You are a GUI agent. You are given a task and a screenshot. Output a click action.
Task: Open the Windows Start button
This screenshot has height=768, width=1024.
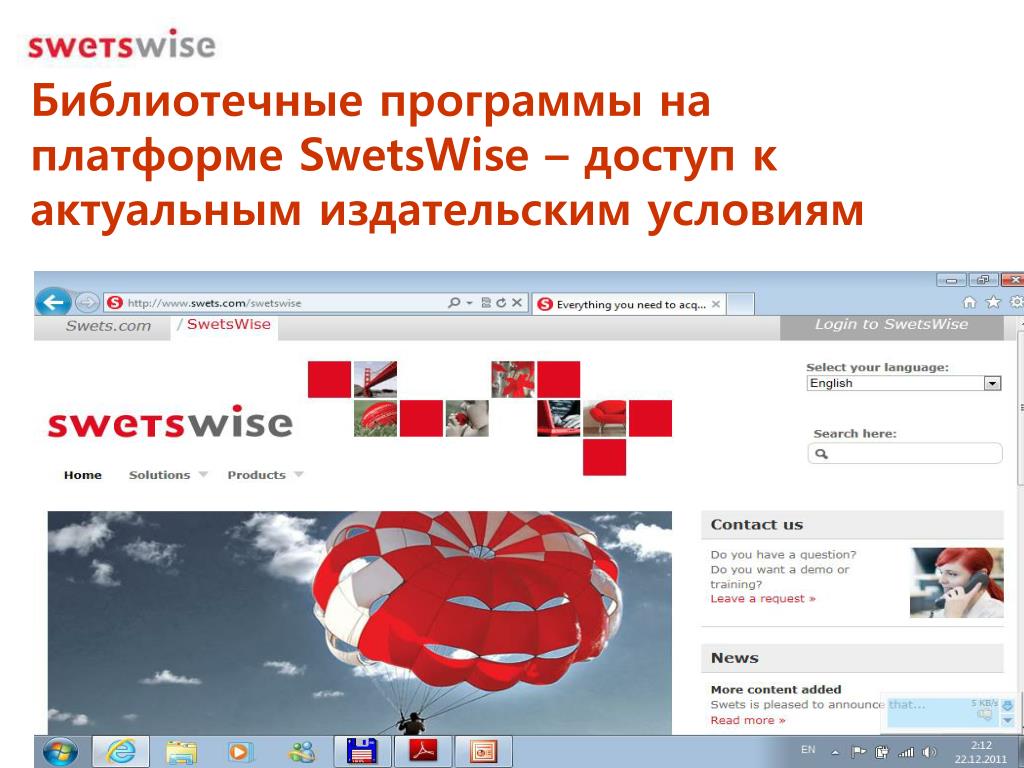coord(60,752)
